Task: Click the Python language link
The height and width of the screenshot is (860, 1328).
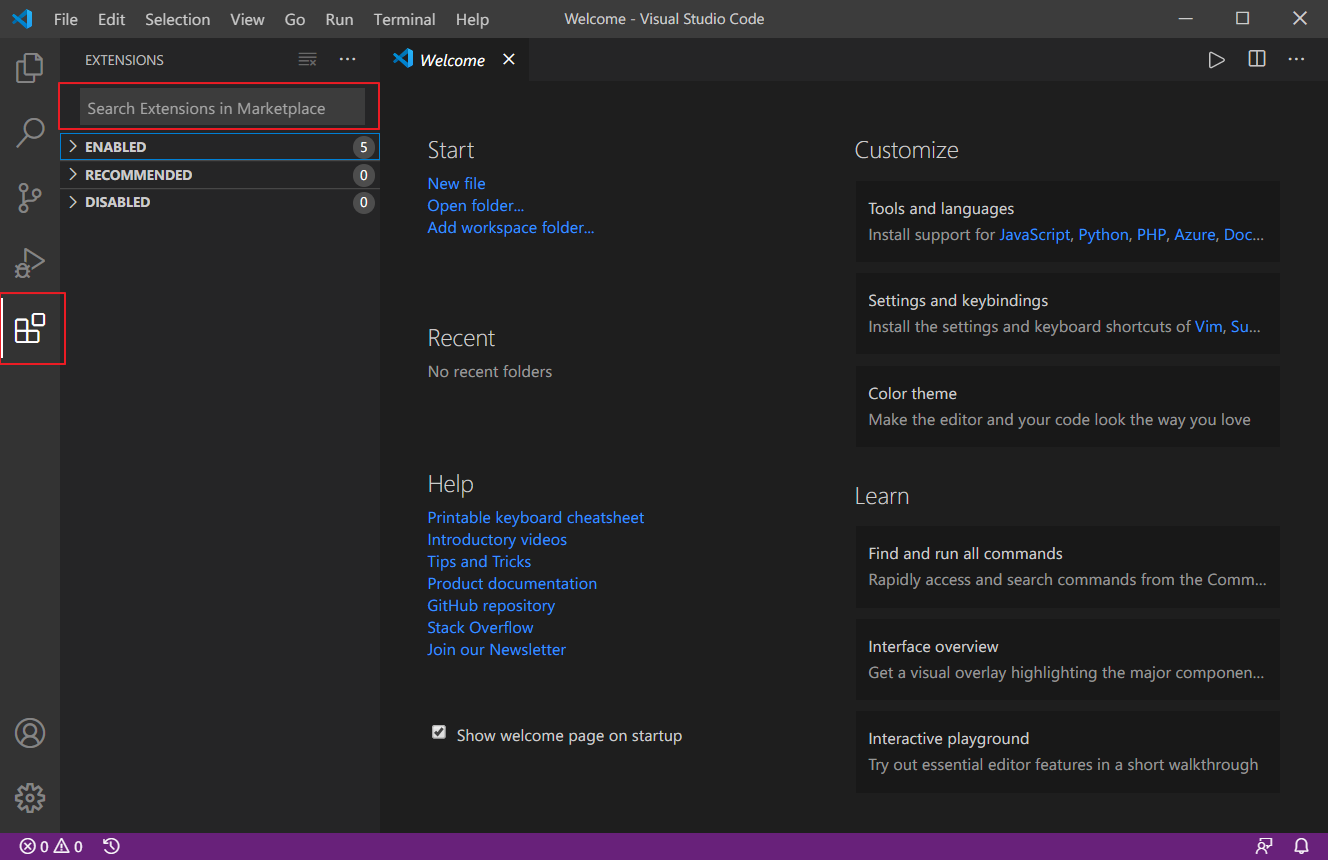Action: 1103,235
